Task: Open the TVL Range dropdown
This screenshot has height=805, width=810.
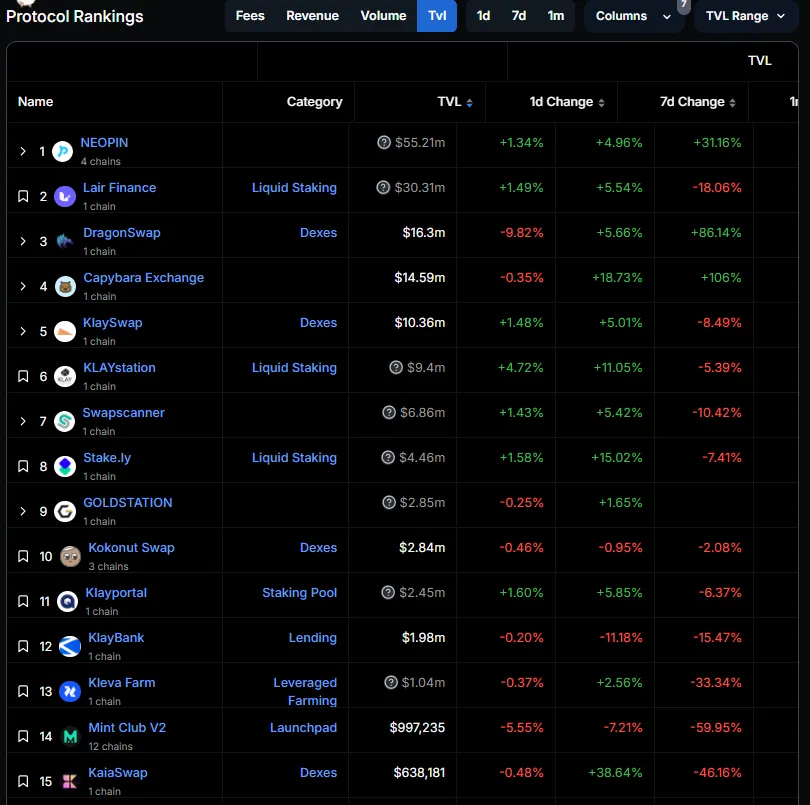Action: click(x=745, y=16)
